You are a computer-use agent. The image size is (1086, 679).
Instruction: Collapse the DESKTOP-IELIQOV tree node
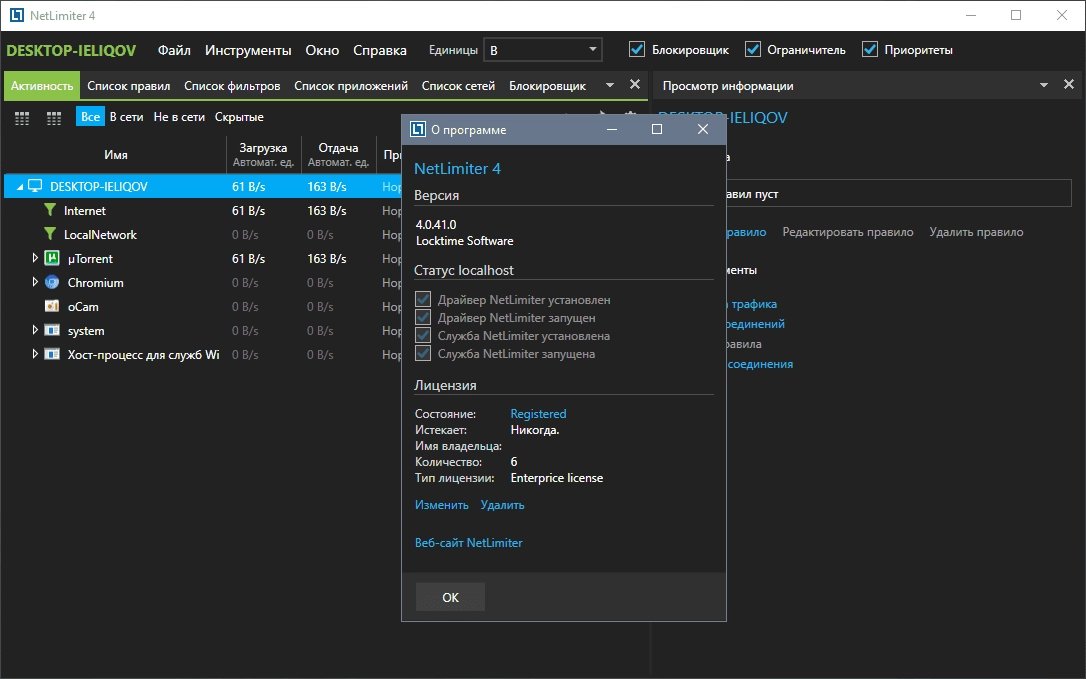pos(19,186)
